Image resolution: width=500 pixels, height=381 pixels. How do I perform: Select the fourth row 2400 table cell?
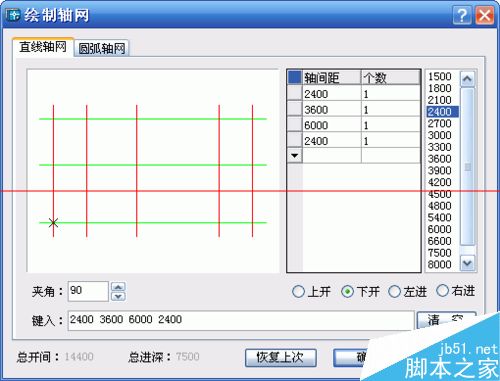[332, 141]
